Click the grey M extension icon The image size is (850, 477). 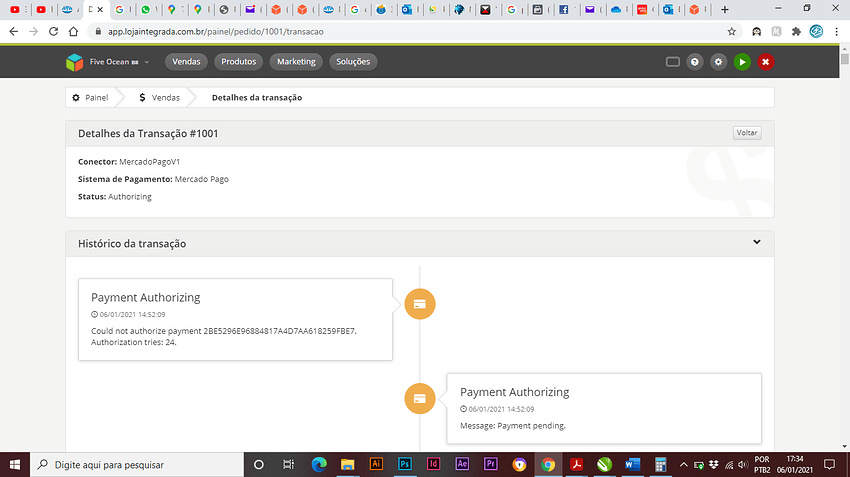pos(776,31)
